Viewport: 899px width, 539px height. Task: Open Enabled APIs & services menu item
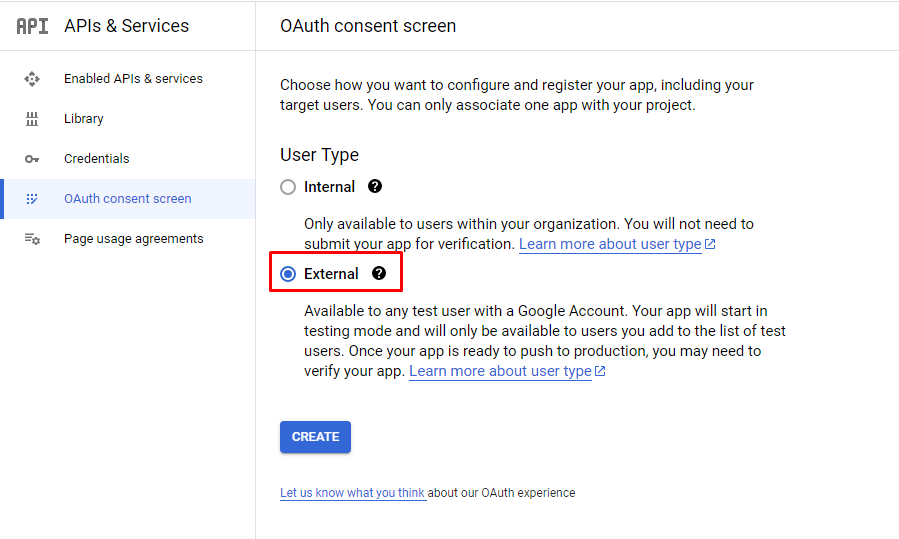[x=128, y=79]
